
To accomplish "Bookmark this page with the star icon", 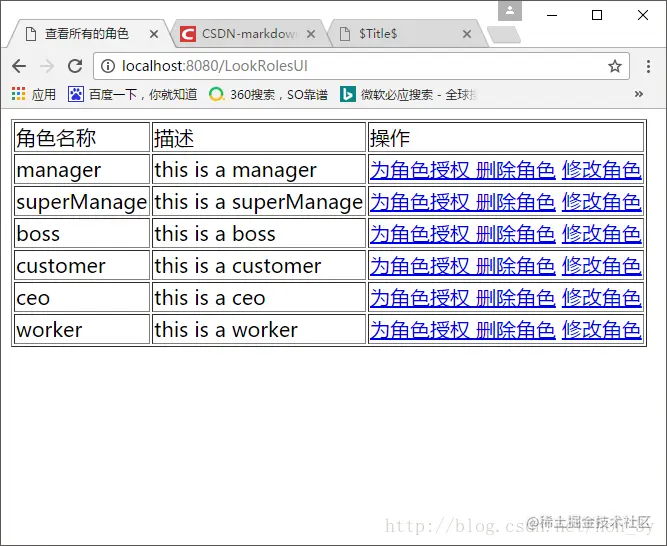I will pos(615,66).
